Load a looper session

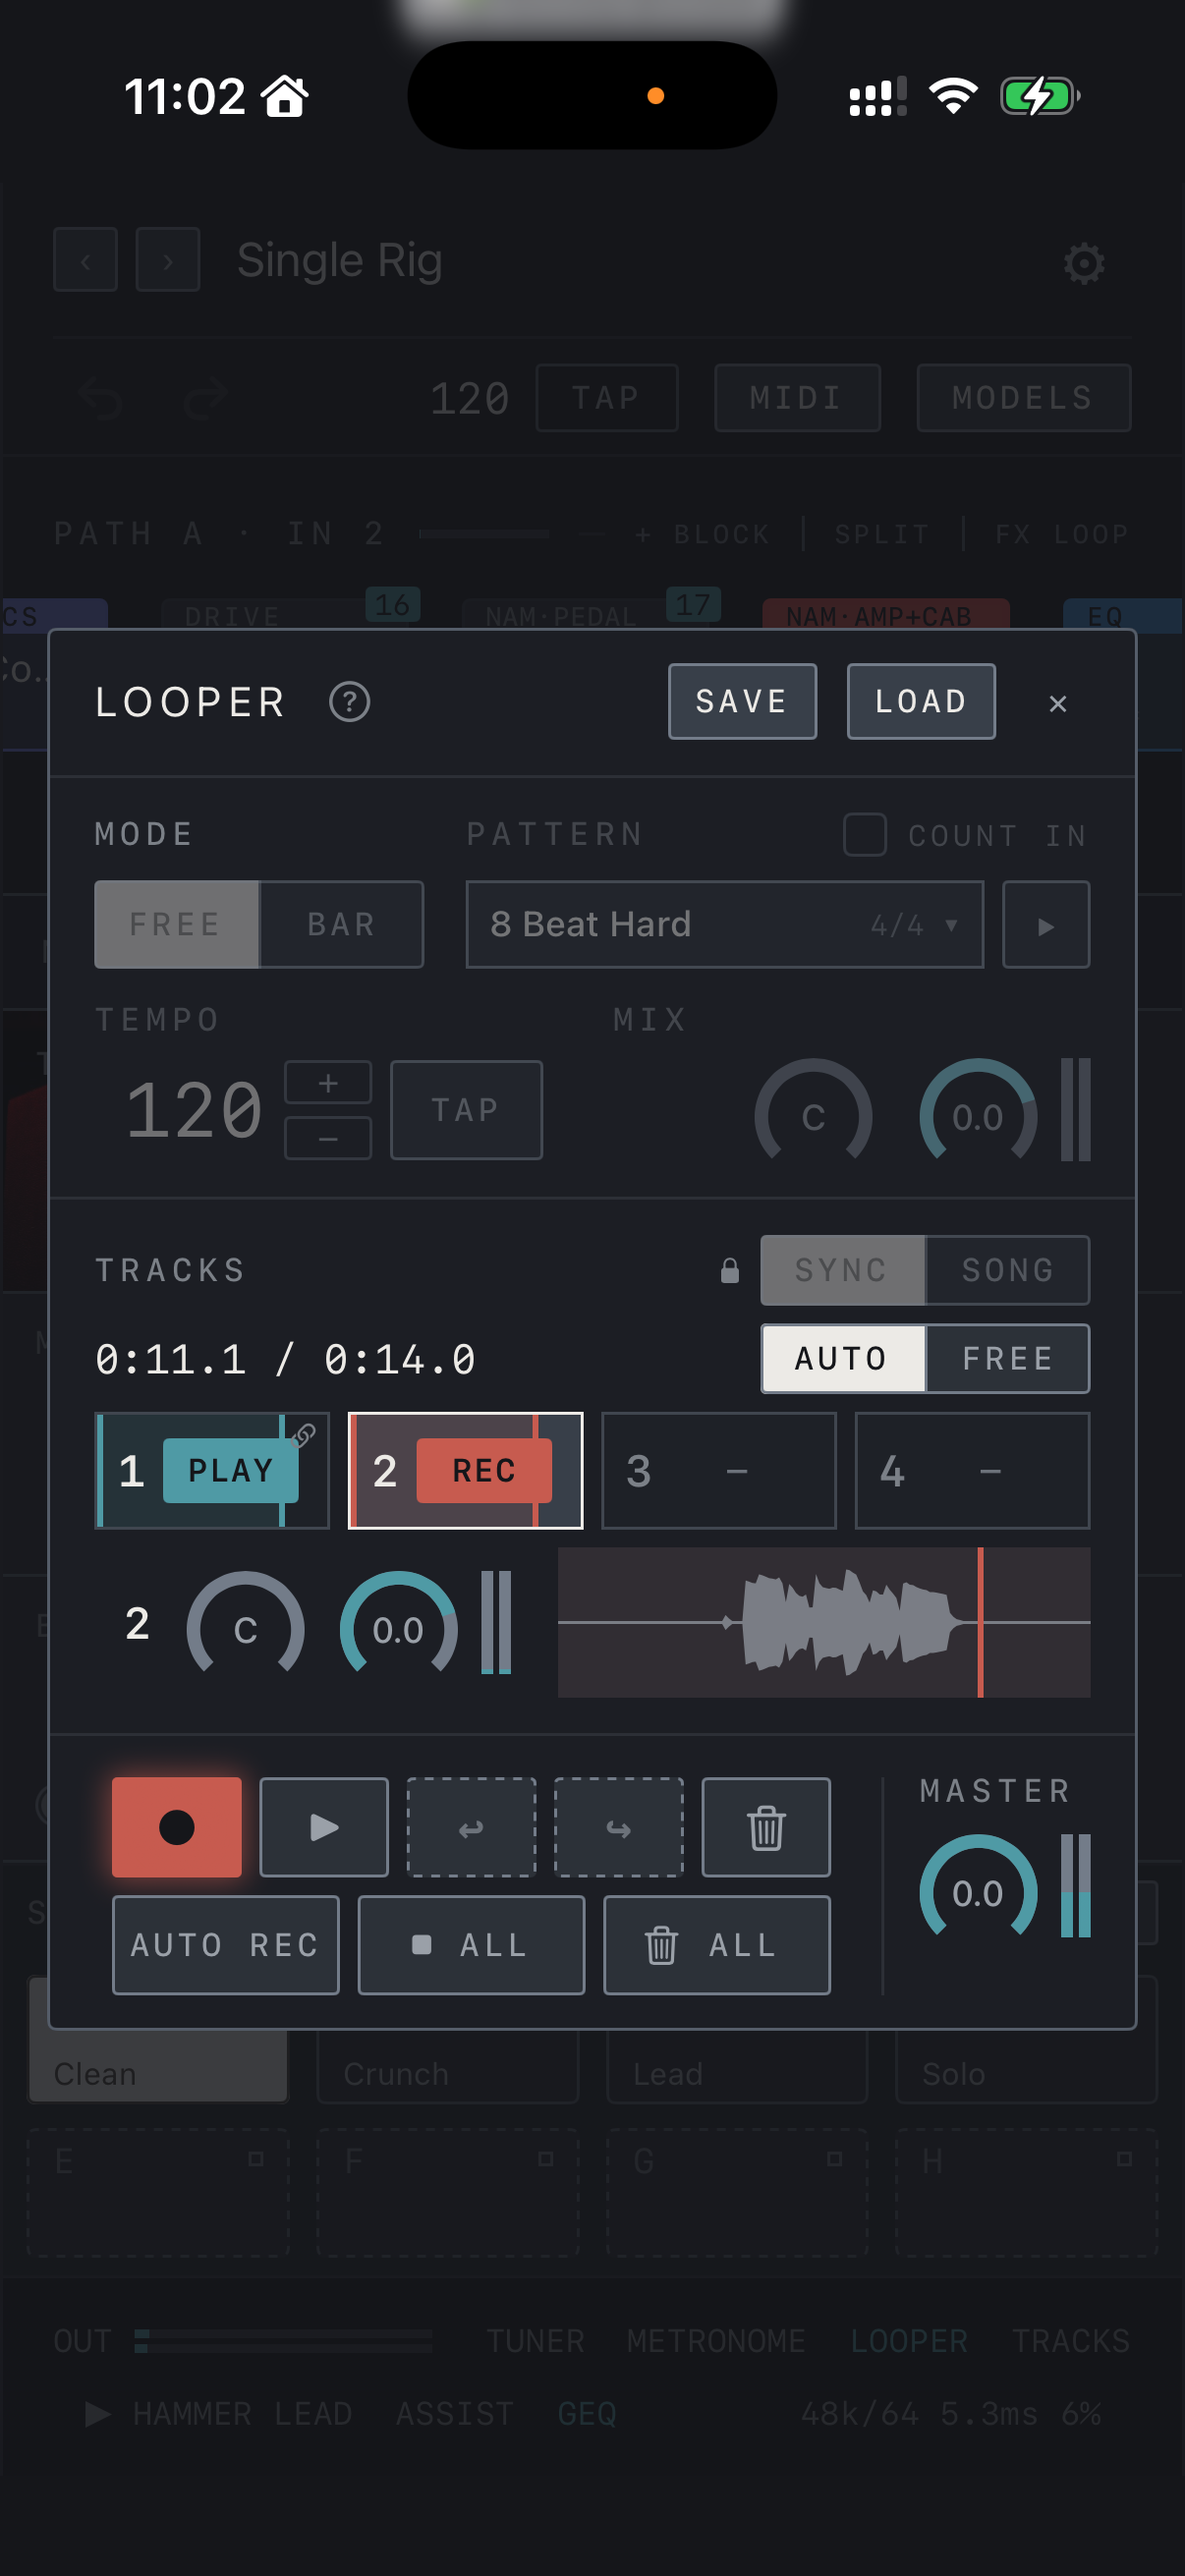(921, 701)
